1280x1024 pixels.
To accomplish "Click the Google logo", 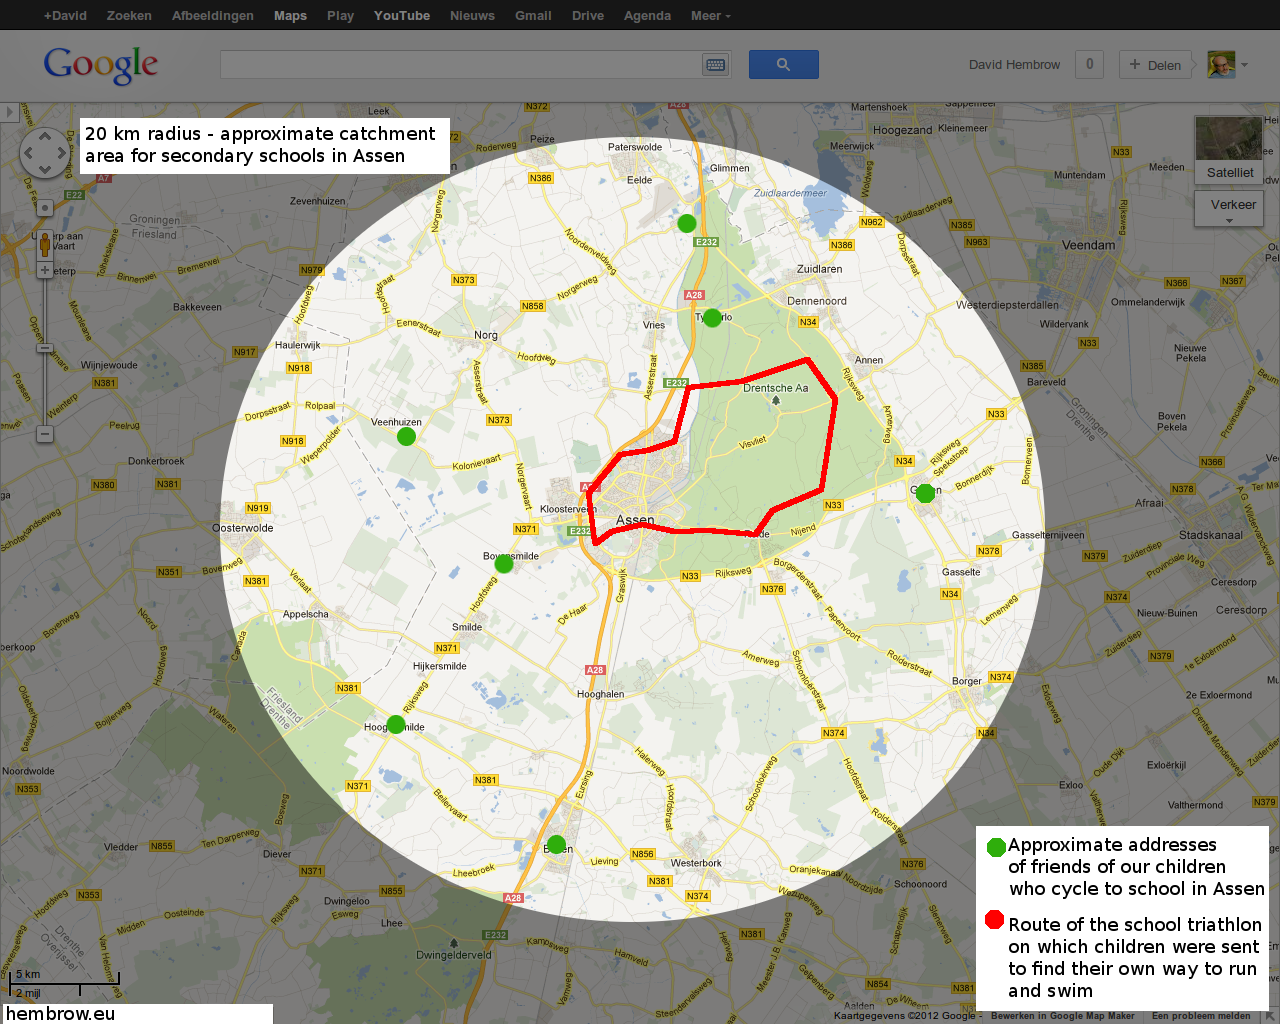I will click(100, 65).
